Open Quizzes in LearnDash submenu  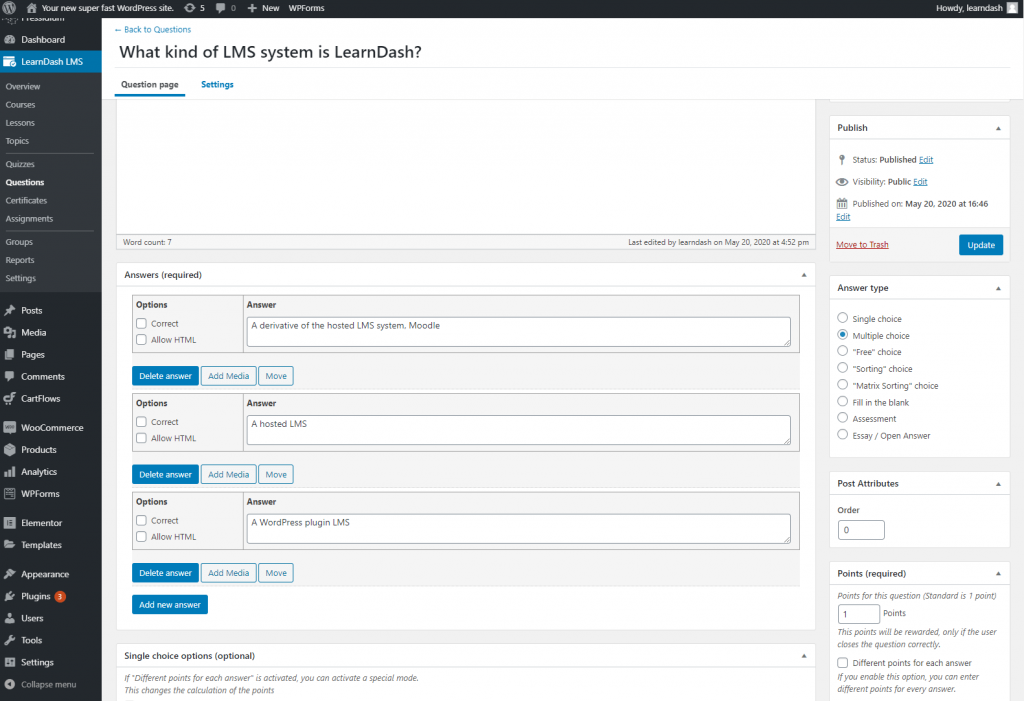[20, 164]
